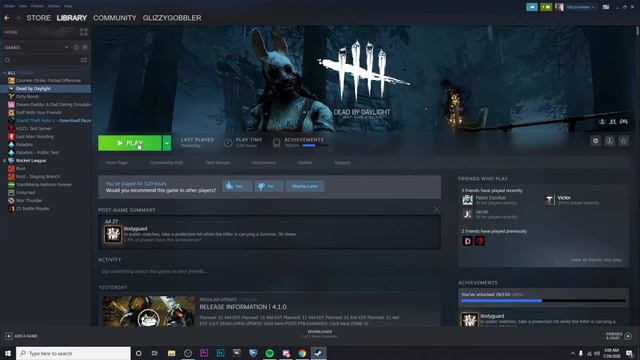Click the release update news thumbnail

coord(149,311)
